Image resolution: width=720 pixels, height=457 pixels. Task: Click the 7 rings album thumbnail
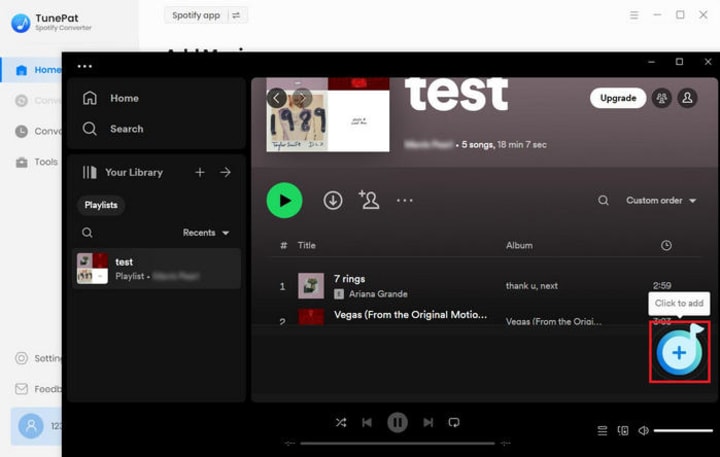coord(311,286)
